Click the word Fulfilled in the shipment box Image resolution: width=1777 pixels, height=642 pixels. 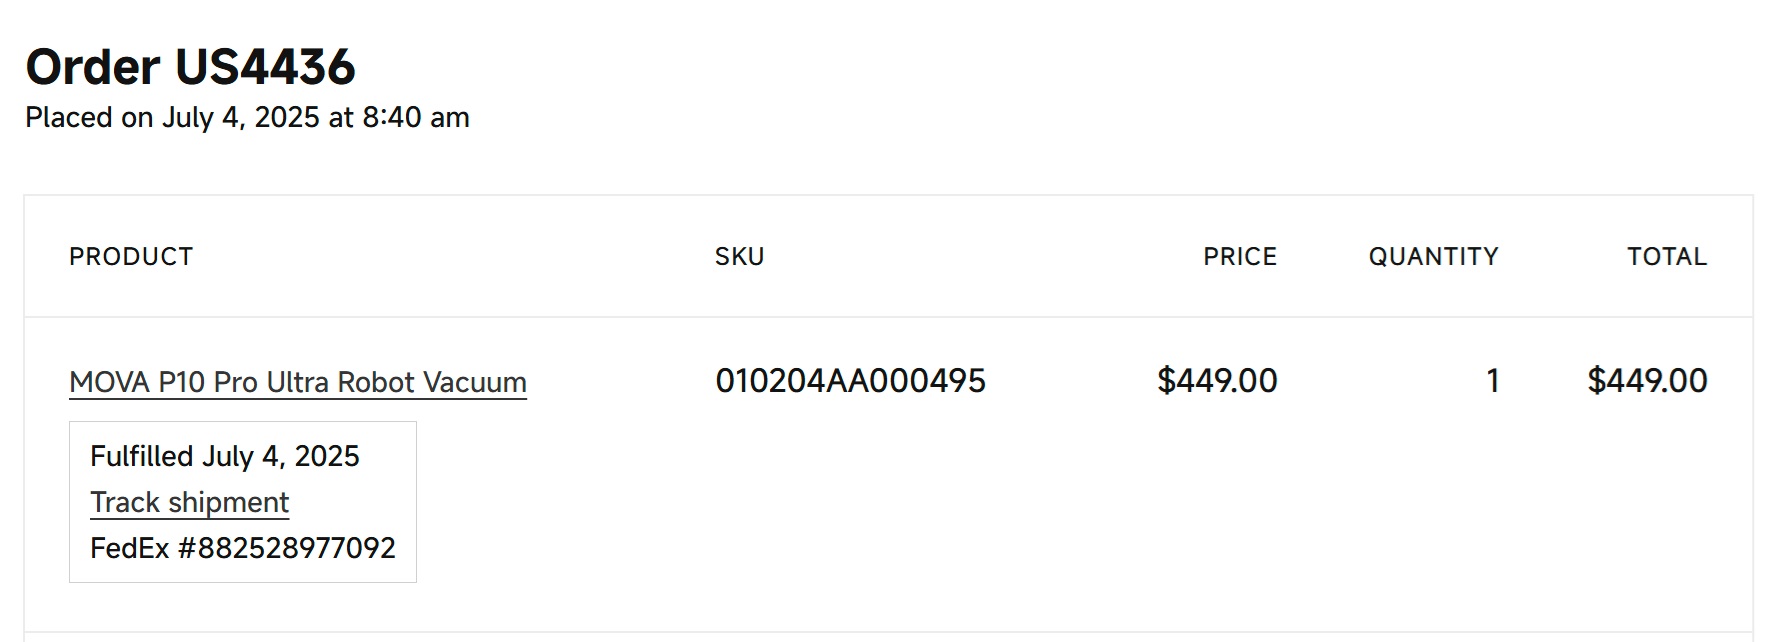click(x=141, y=456)
